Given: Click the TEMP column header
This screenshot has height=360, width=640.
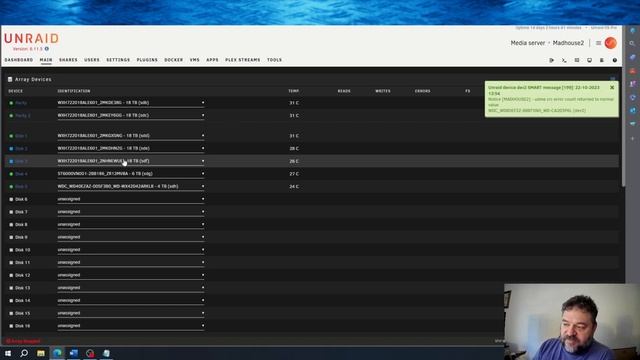Looking at the screenshot, I should pyautogui.click(x=294, y=91).
